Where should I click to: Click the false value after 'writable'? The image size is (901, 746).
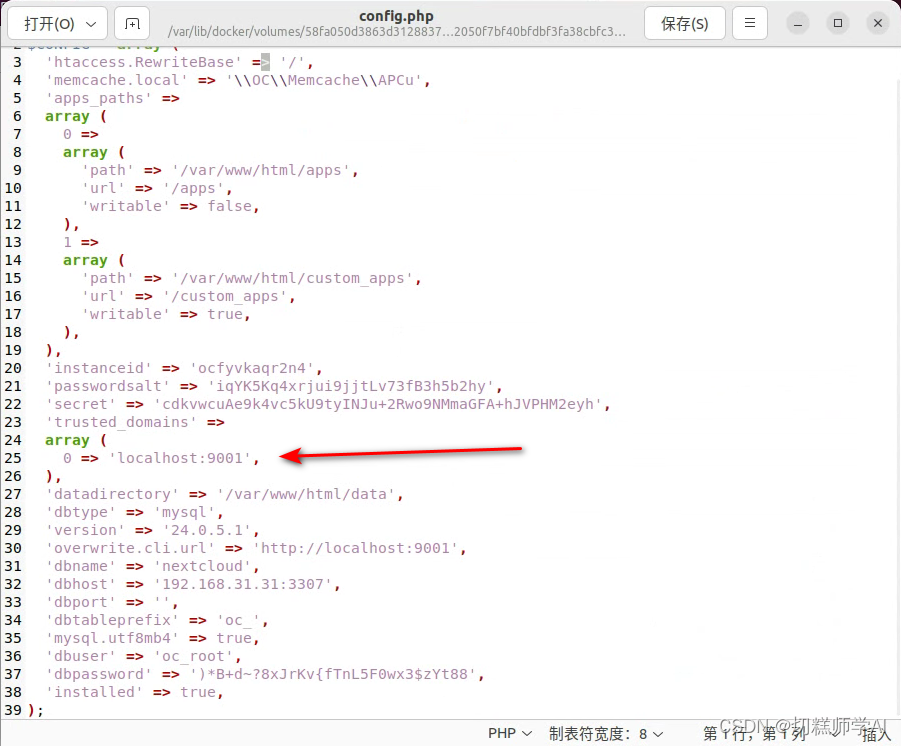pyautogui.click(x=229, y=206)
